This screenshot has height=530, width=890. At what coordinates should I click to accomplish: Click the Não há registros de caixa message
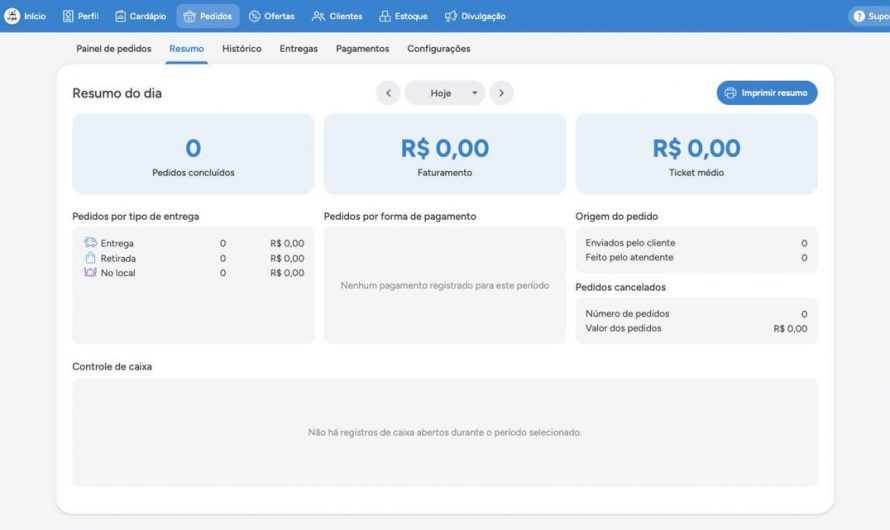point(444,432)
